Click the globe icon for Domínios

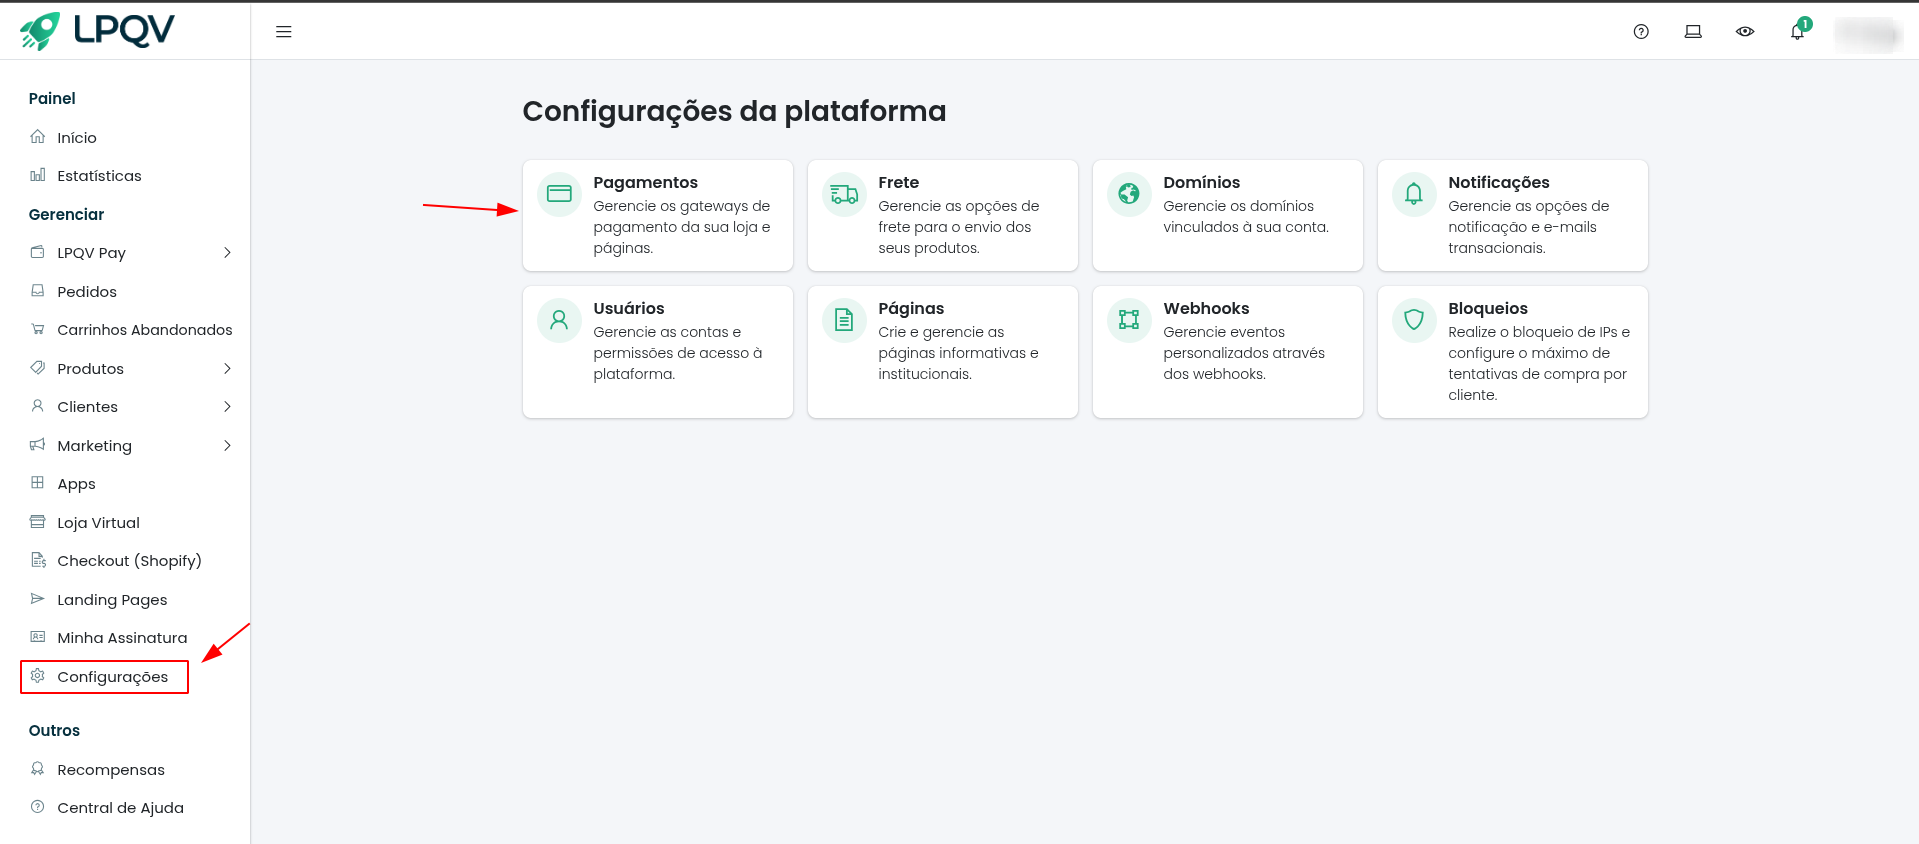coord(1129,194)
